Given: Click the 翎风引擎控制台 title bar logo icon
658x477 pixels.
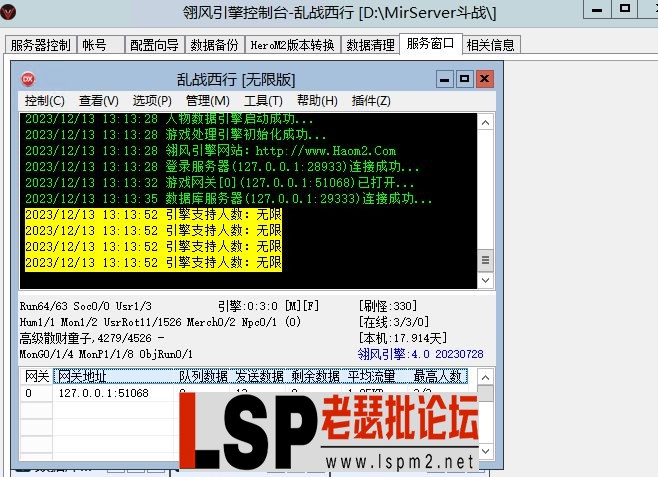Looking at the screenshot, I should click(8, 12).
